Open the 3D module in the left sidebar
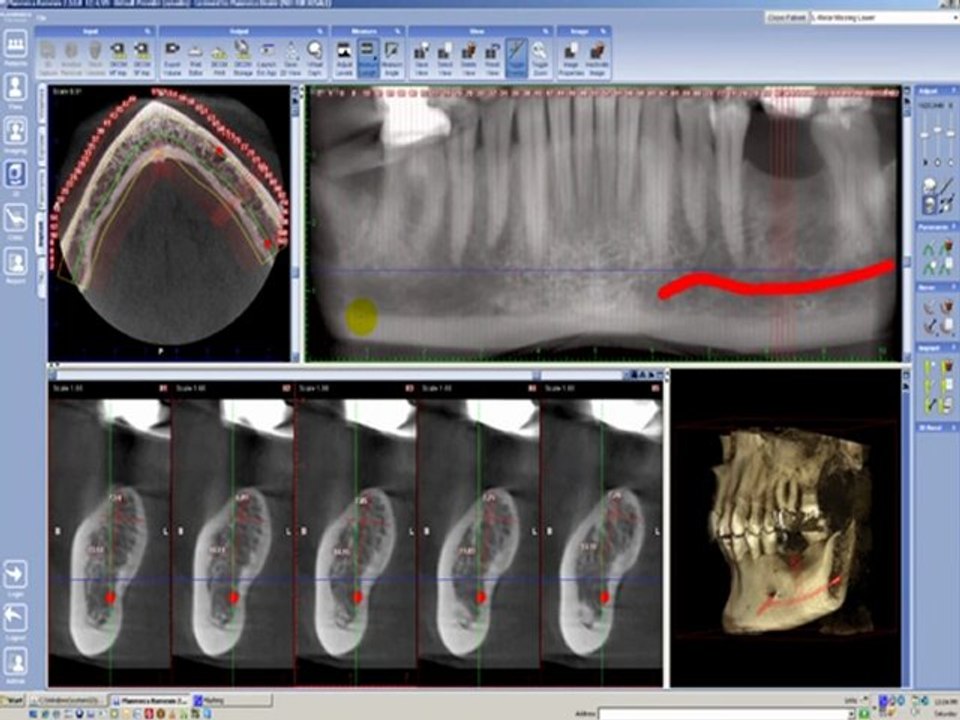Screen dimensions: 960x720 (15, 176)
